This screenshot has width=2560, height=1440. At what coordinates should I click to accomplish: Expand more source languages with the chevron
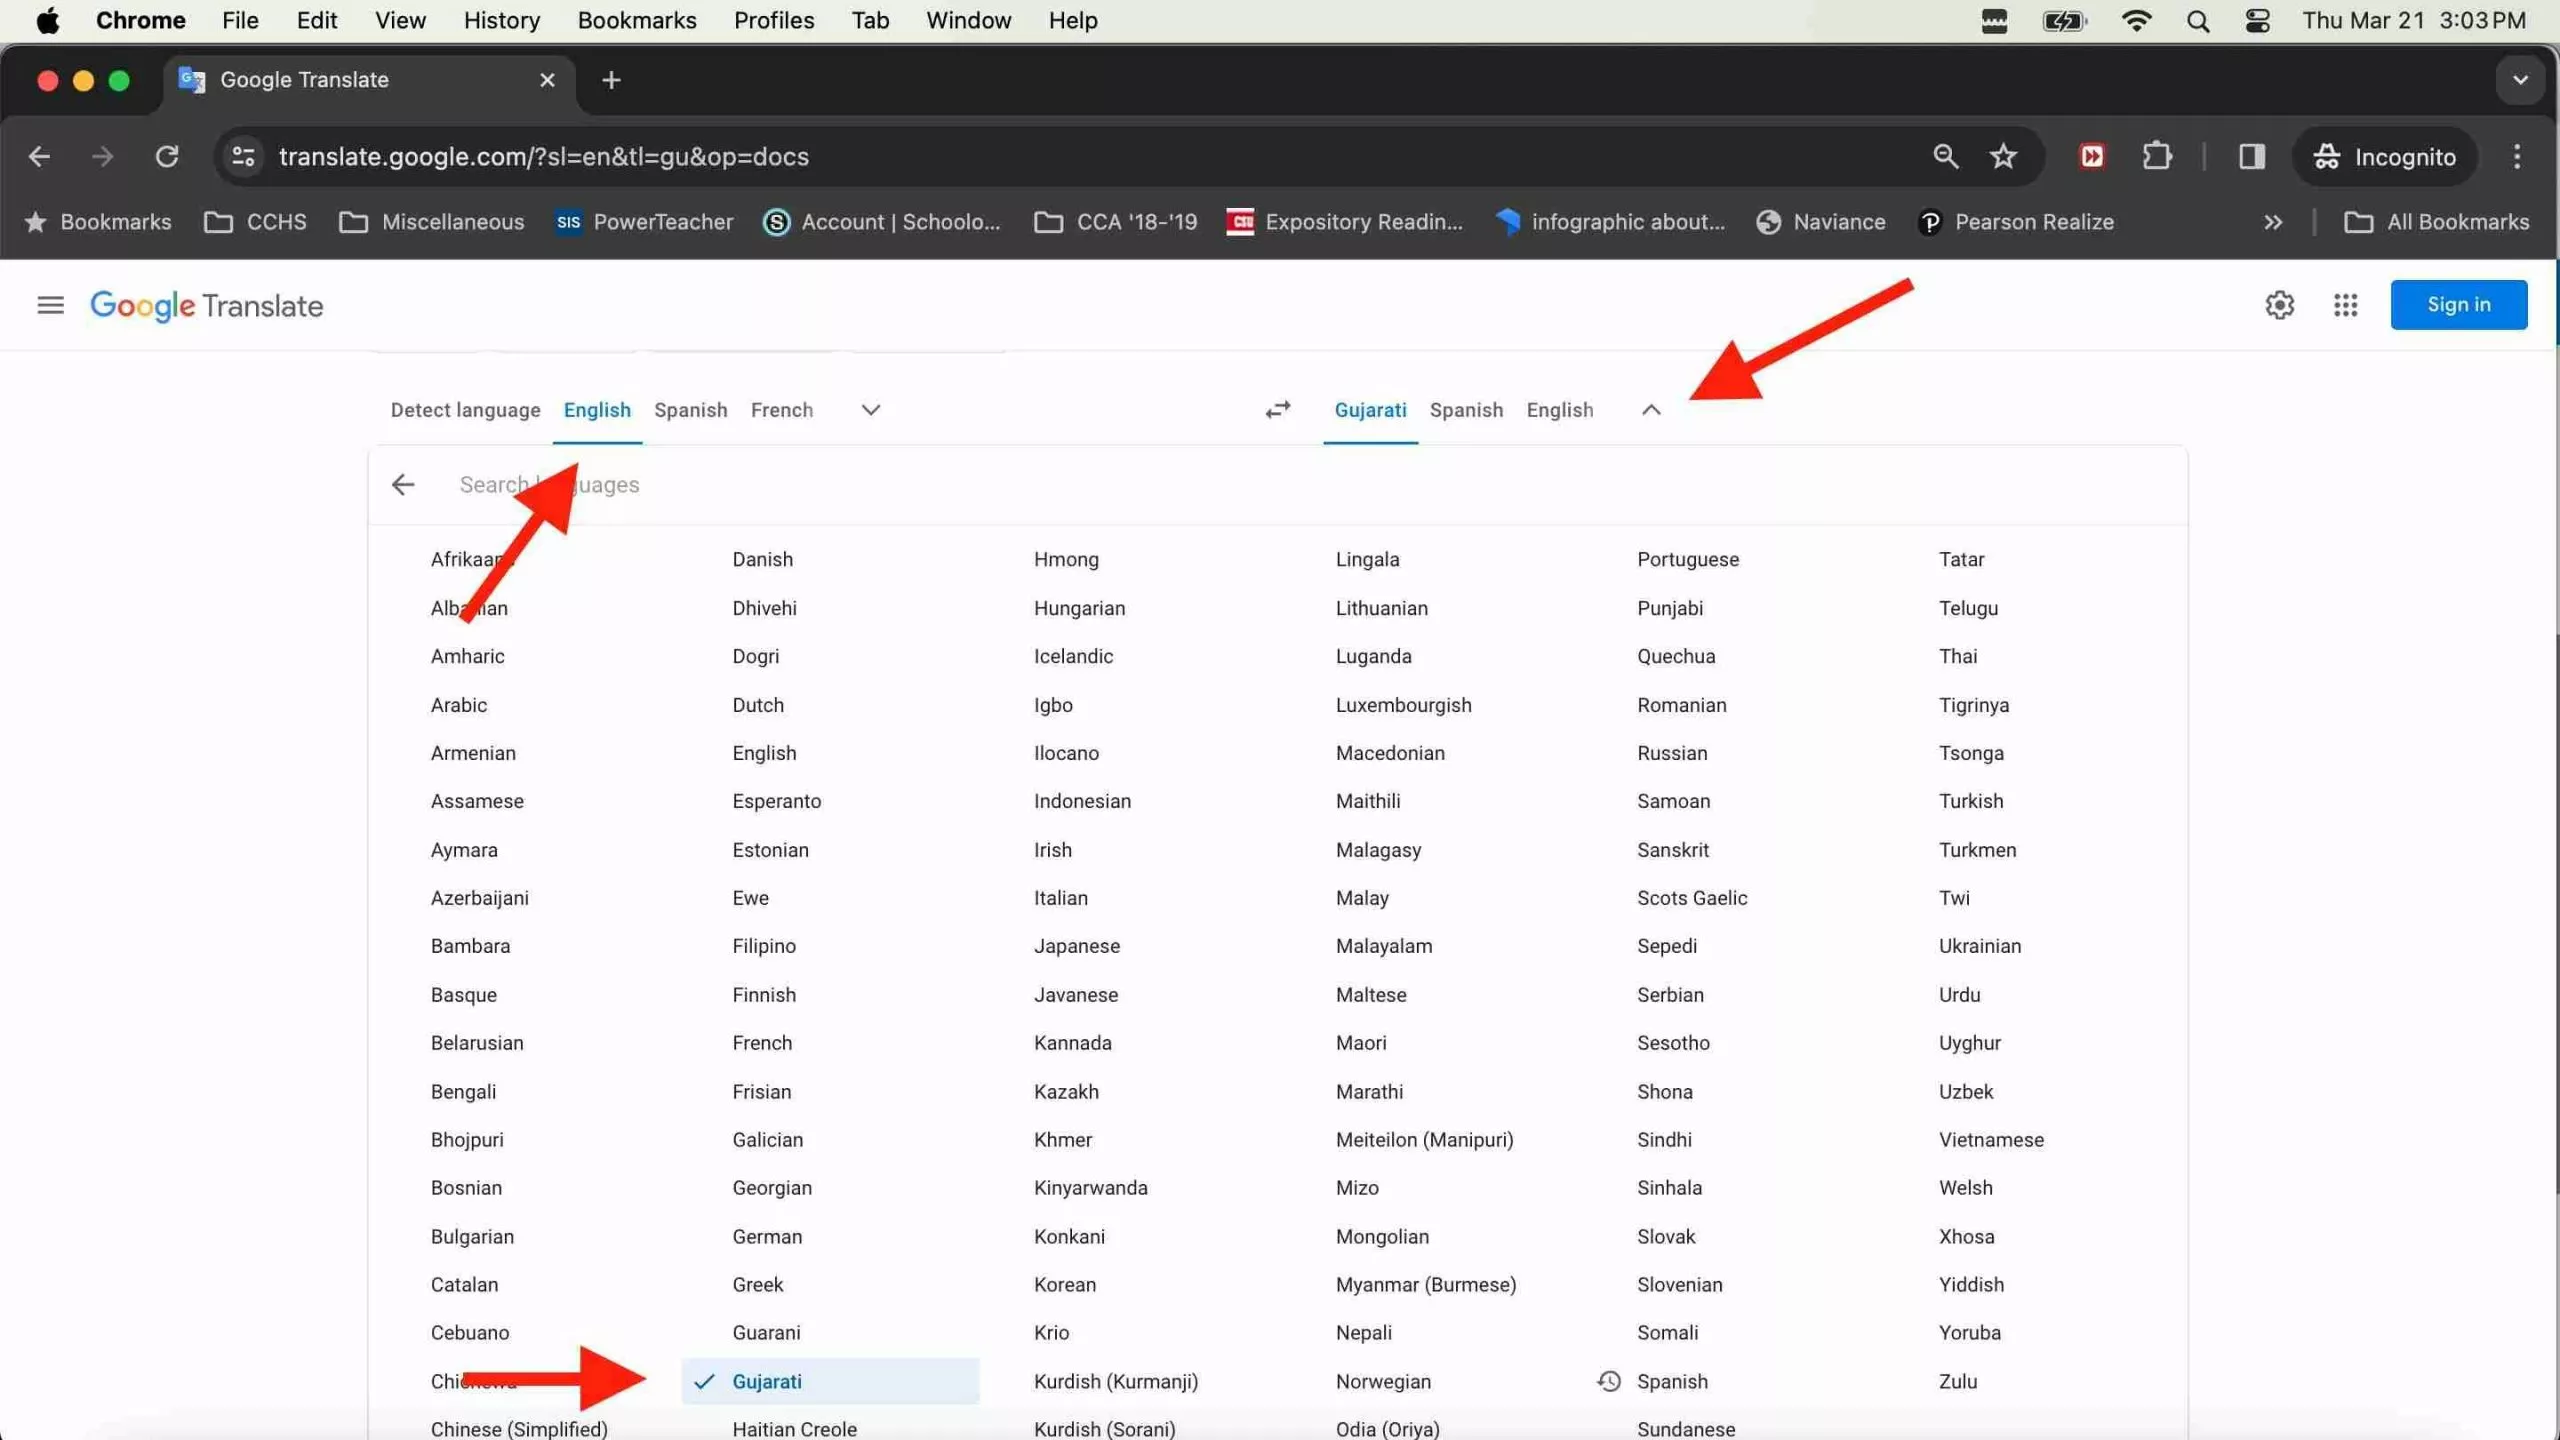868,410
